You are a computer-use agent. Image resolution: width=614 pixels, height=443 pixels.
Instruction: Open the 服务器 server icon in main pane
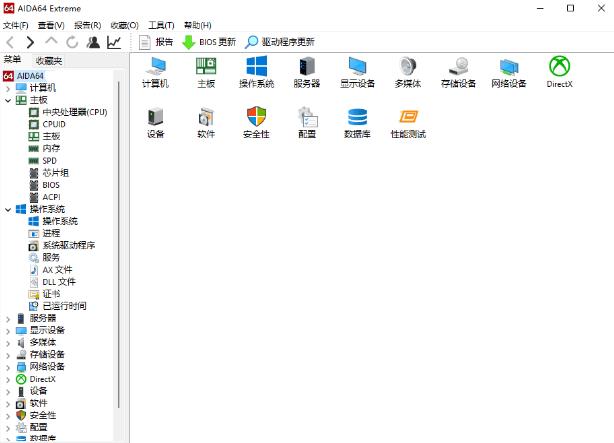click(307, 72)
